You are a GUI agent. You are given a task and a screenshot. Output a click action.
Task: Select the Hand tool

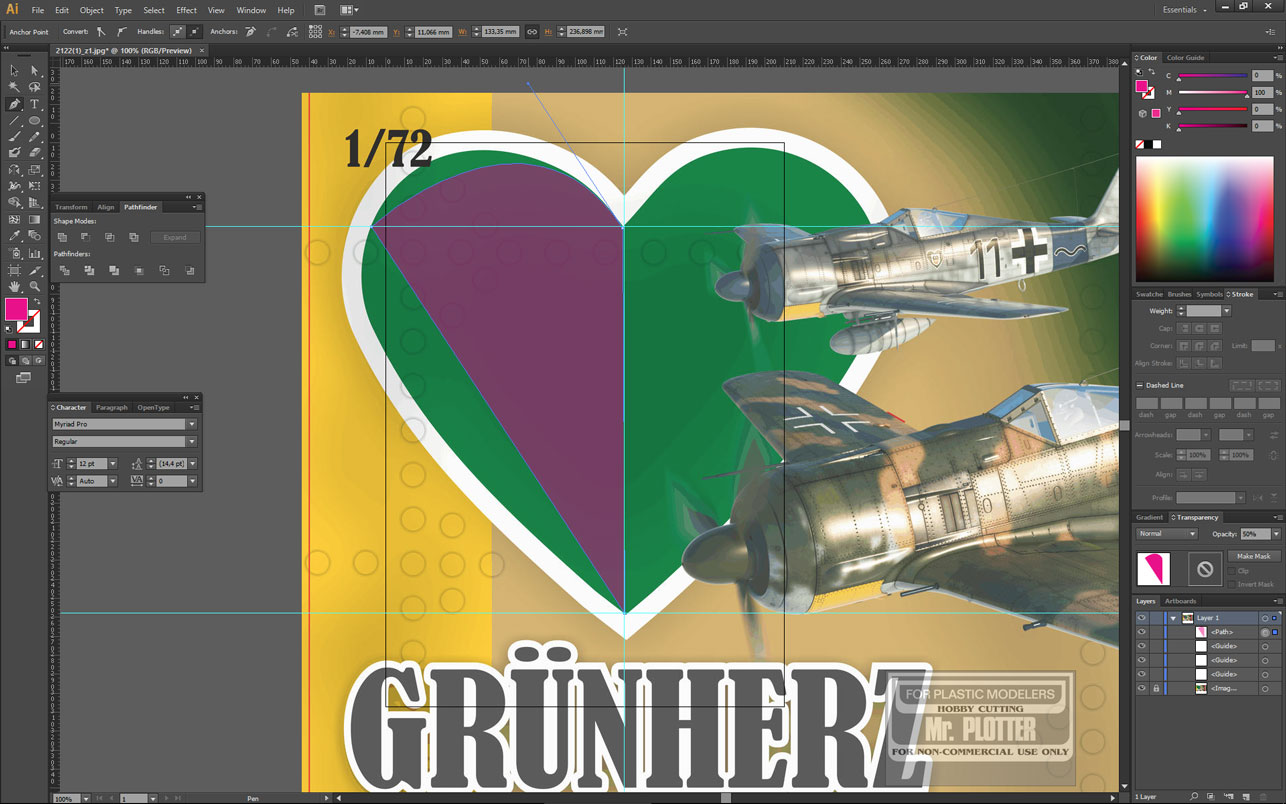tap(14, 286)
